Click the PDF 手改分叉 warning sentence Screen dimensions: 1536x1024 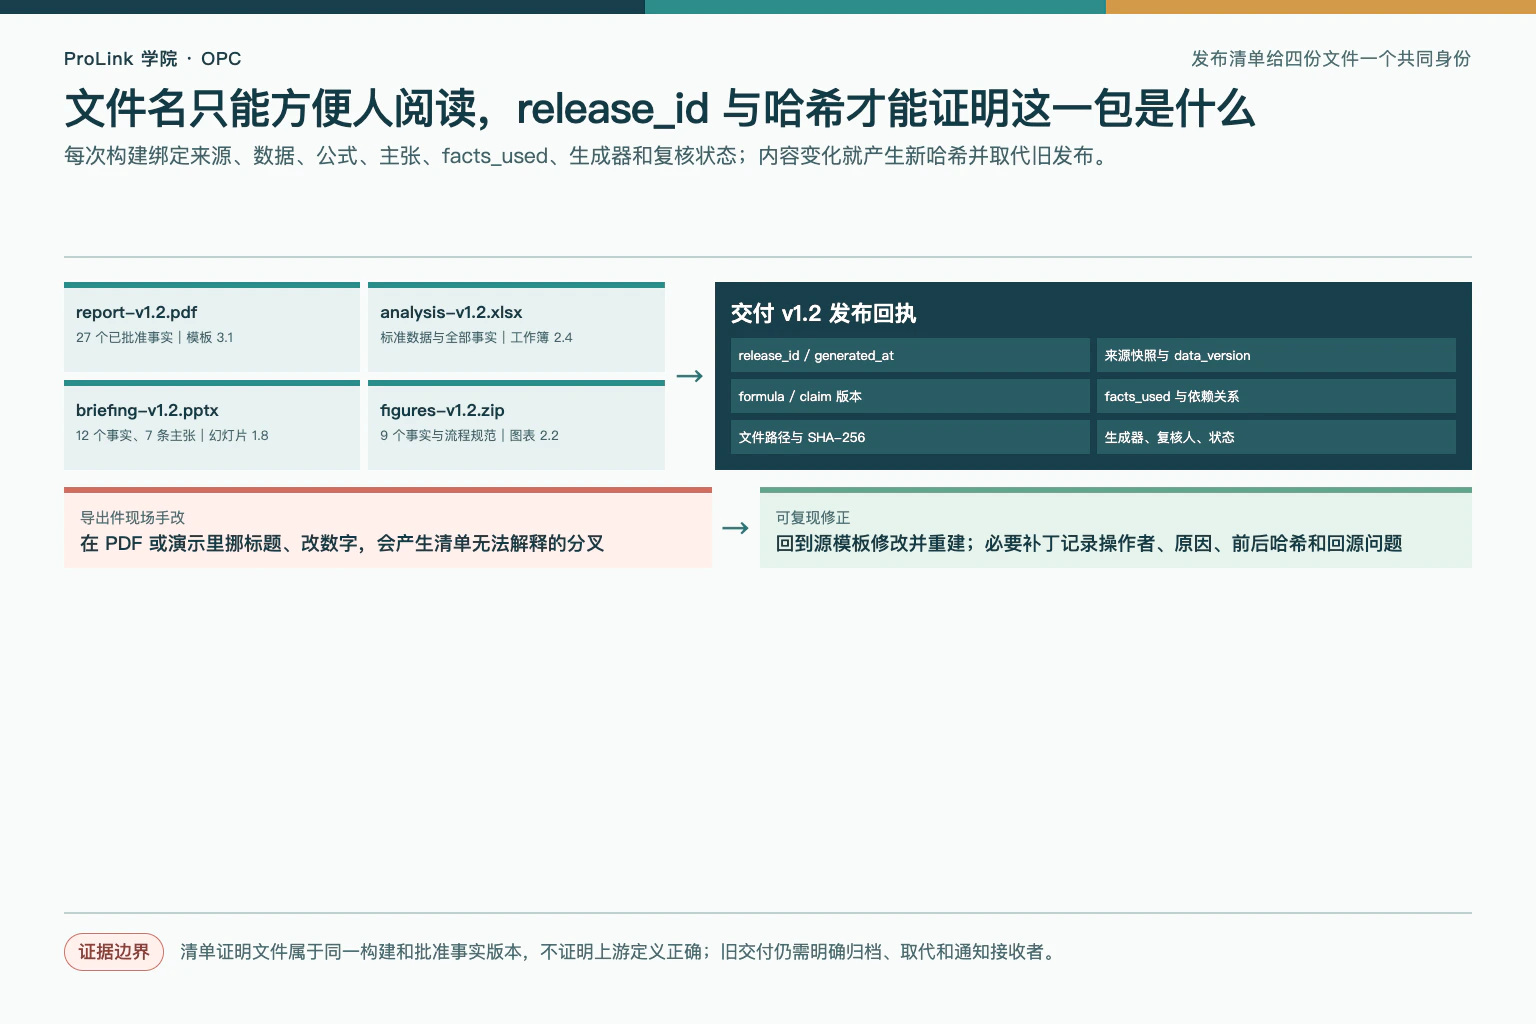[342, 544]
